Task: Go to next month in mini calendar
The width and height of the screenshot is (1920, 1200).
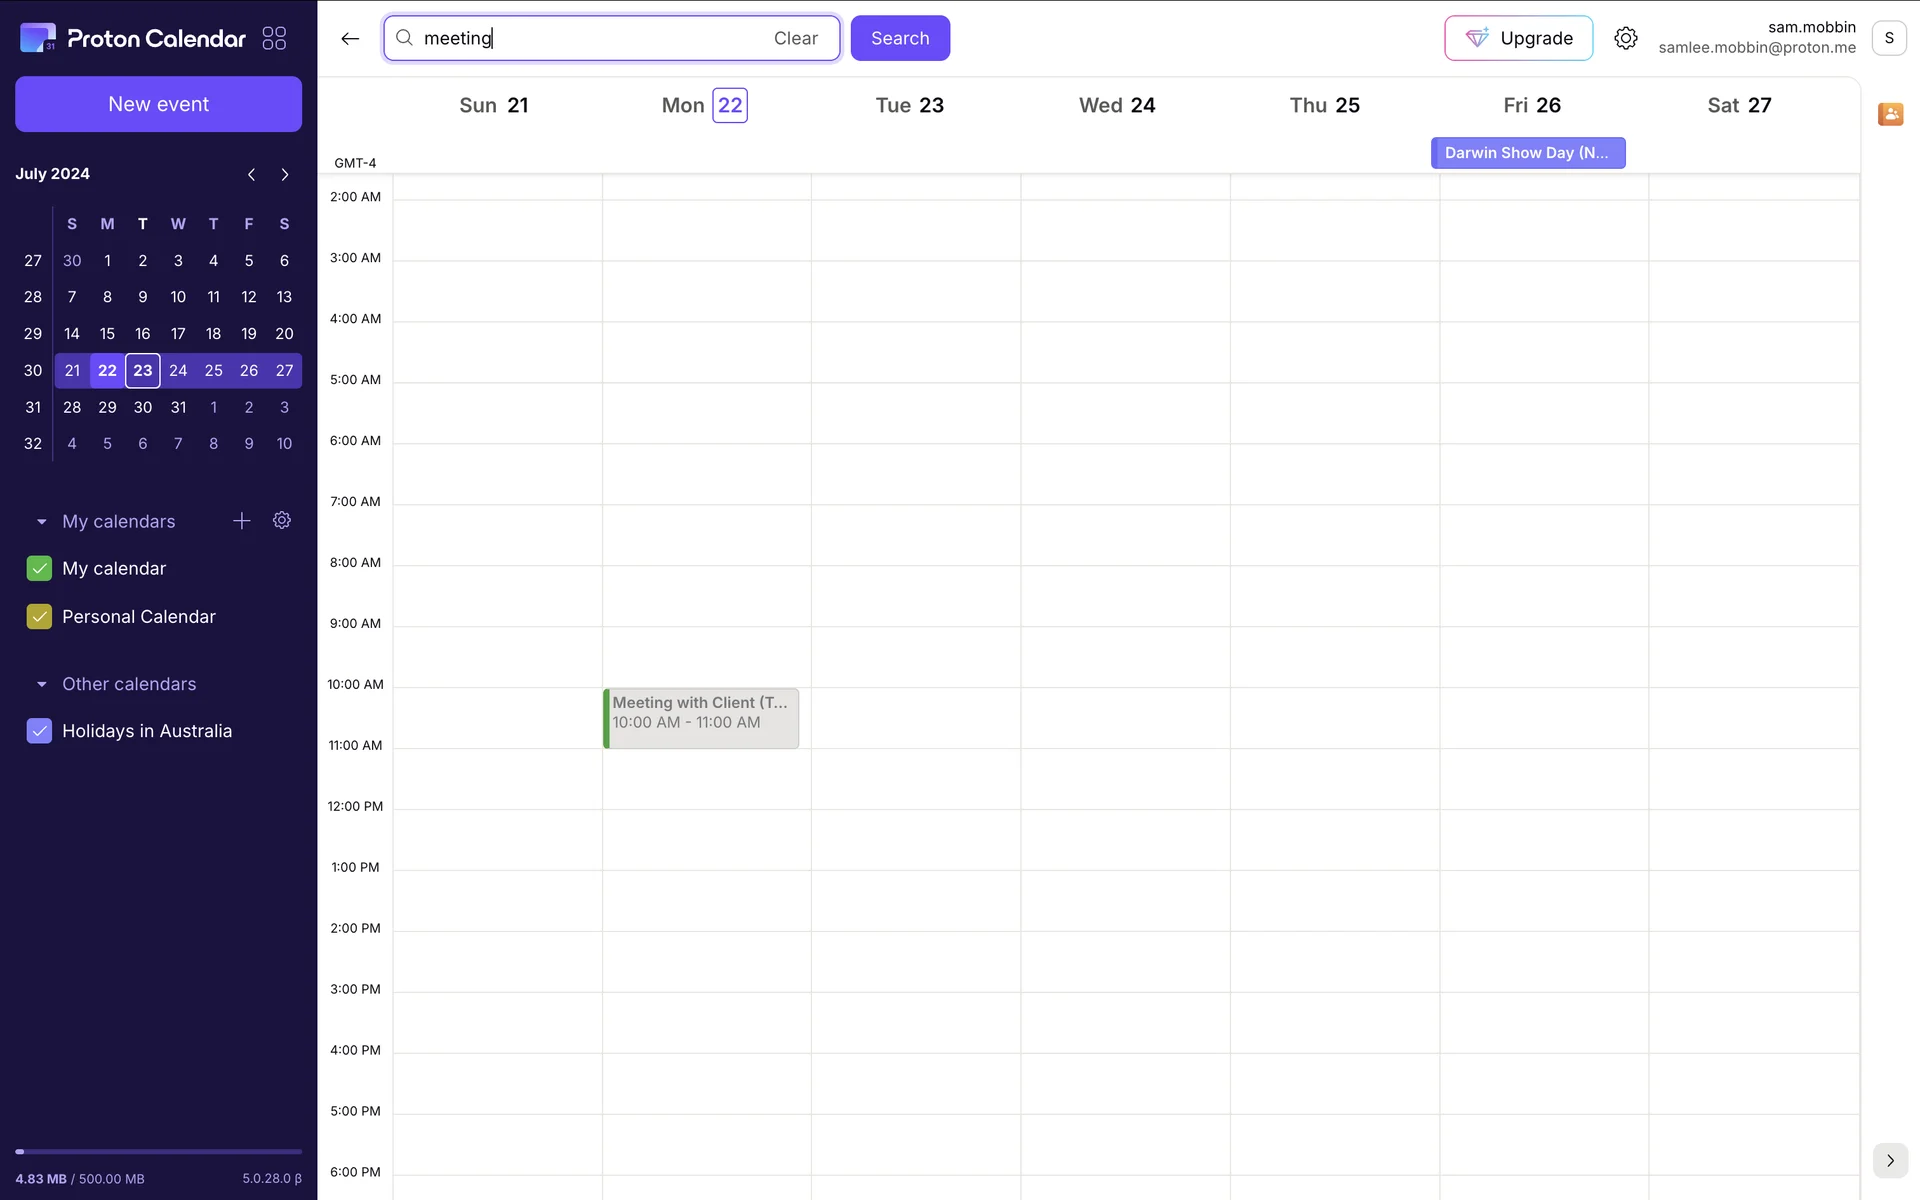Action: (x=285, y=174)
